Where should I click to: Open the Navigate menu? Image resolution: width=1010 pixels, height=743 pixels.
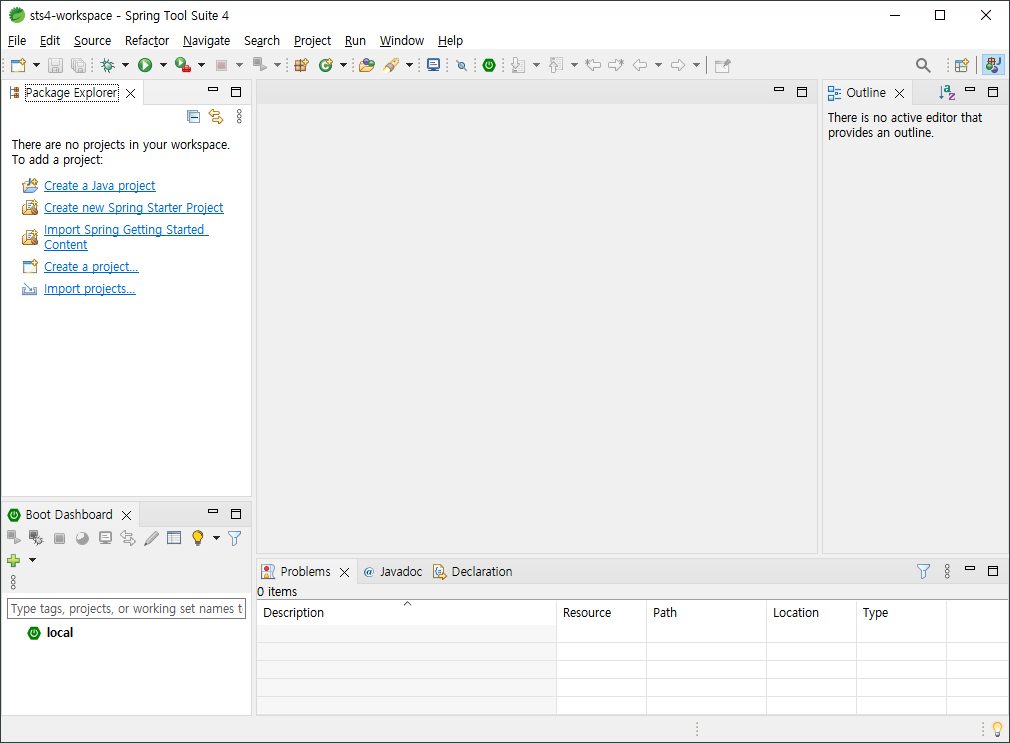pos(206,41)
